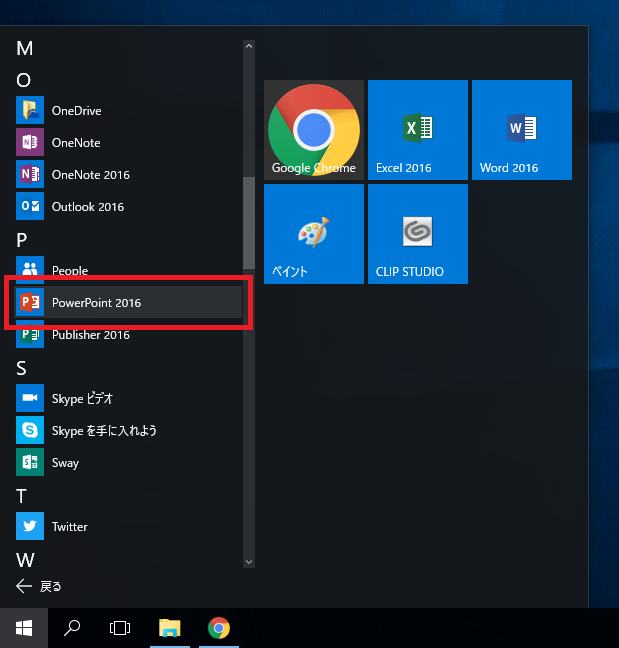The height and width of the screenshot is (648, 619).
Task: Launch ペイント tile
Action: point(313,234)
